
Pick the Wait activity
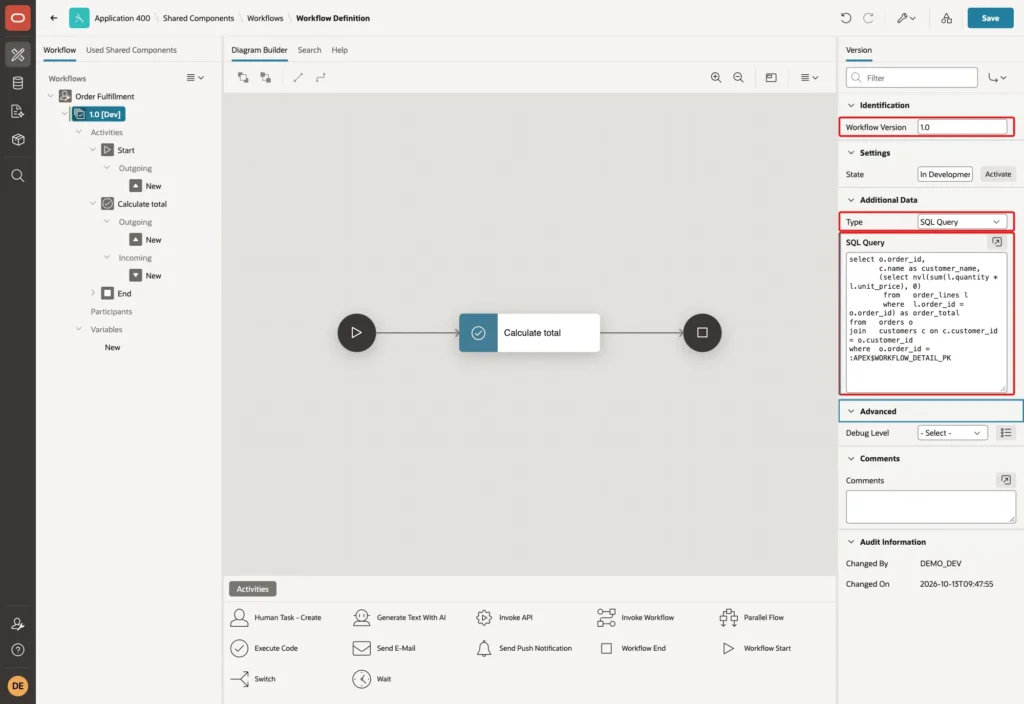click(371, 679)
